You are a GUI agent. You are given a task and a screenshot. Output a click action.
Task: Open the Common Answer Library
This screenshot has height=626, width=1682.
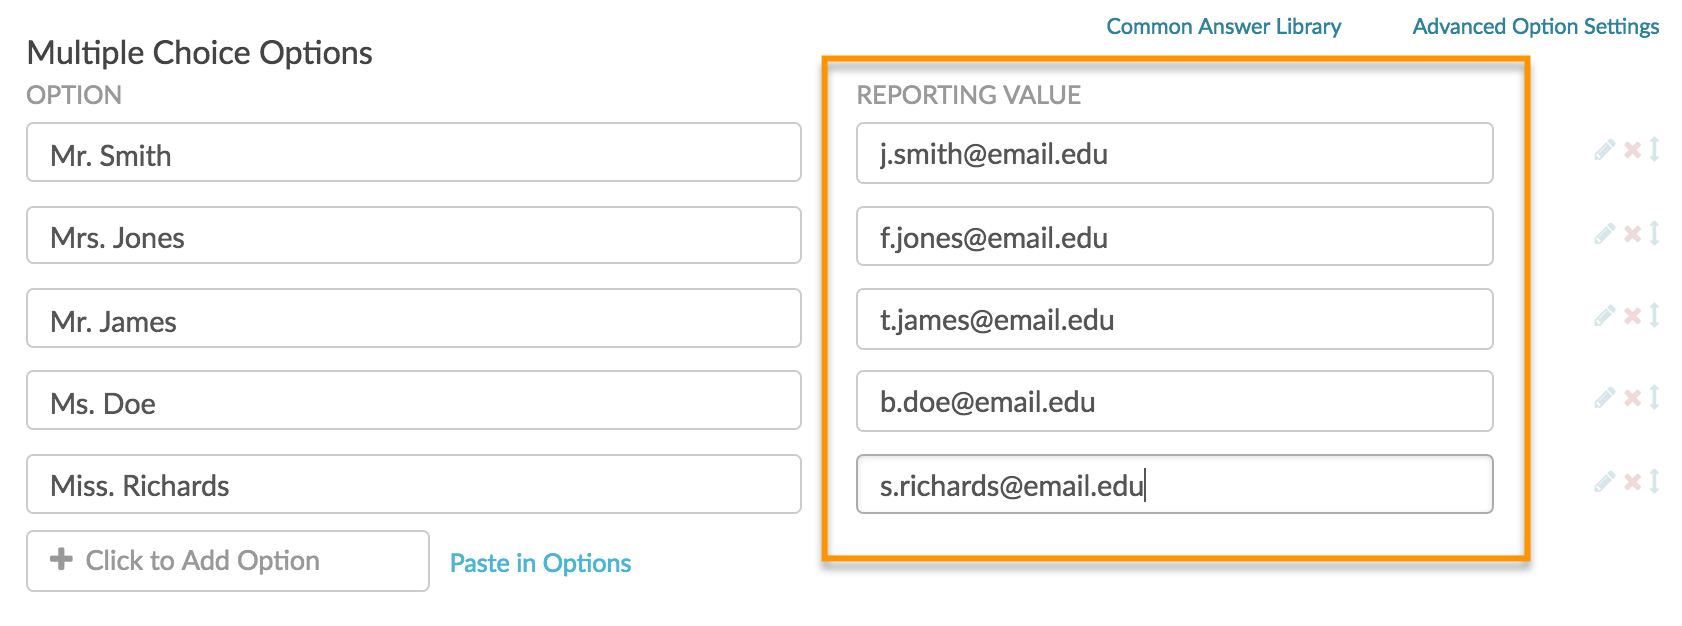1223,27
